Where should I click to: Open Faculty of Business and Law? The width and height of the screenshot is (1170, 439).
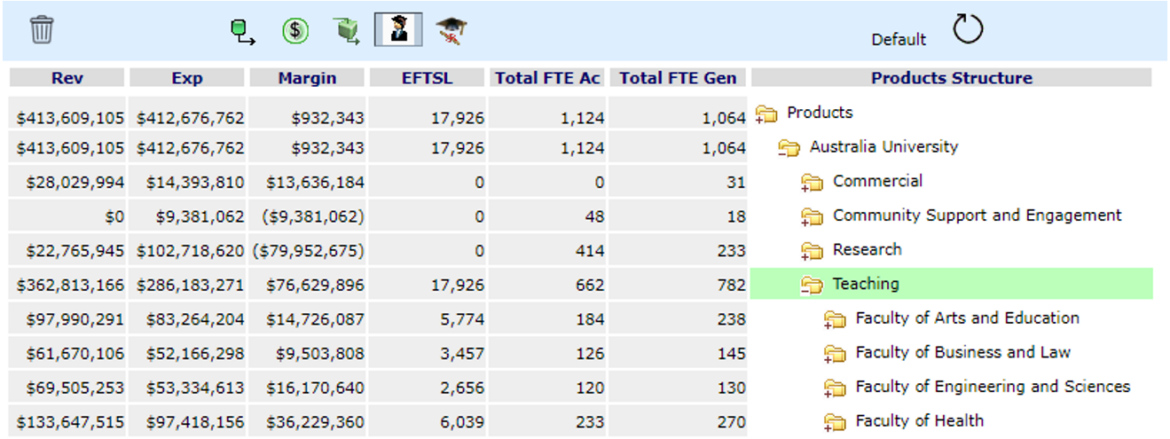click(x=962, y=352)
